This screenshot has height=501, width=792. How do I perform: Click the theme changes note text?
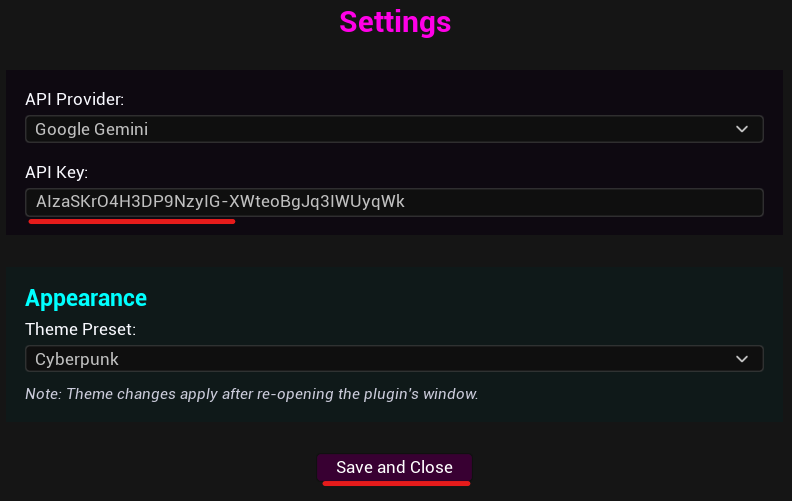click(252, 394)
